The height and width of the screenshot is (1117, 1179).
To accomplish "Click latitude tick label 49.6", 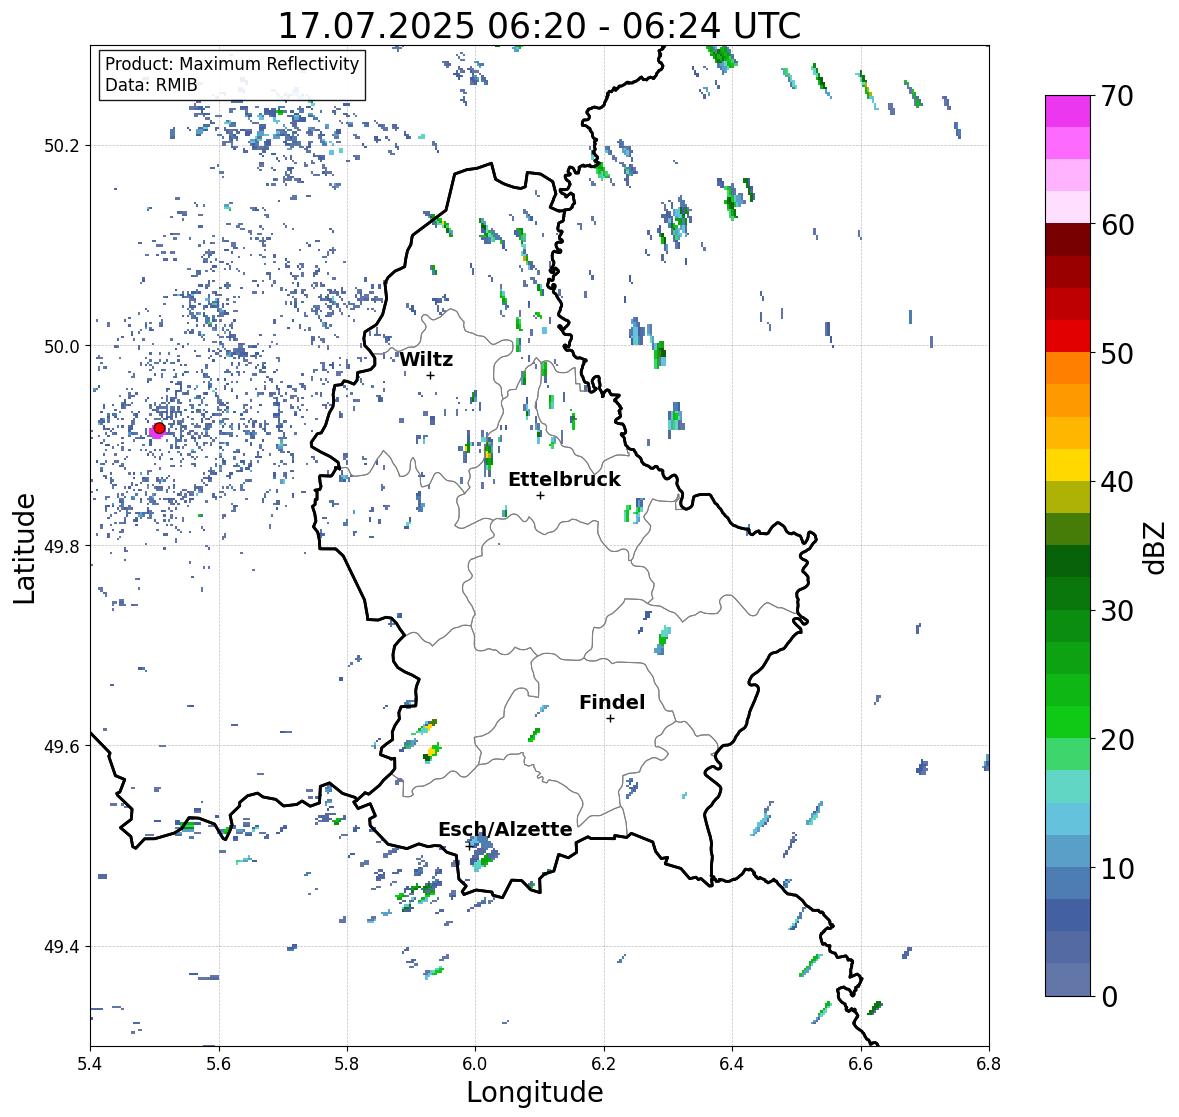I will coord(62,746).
